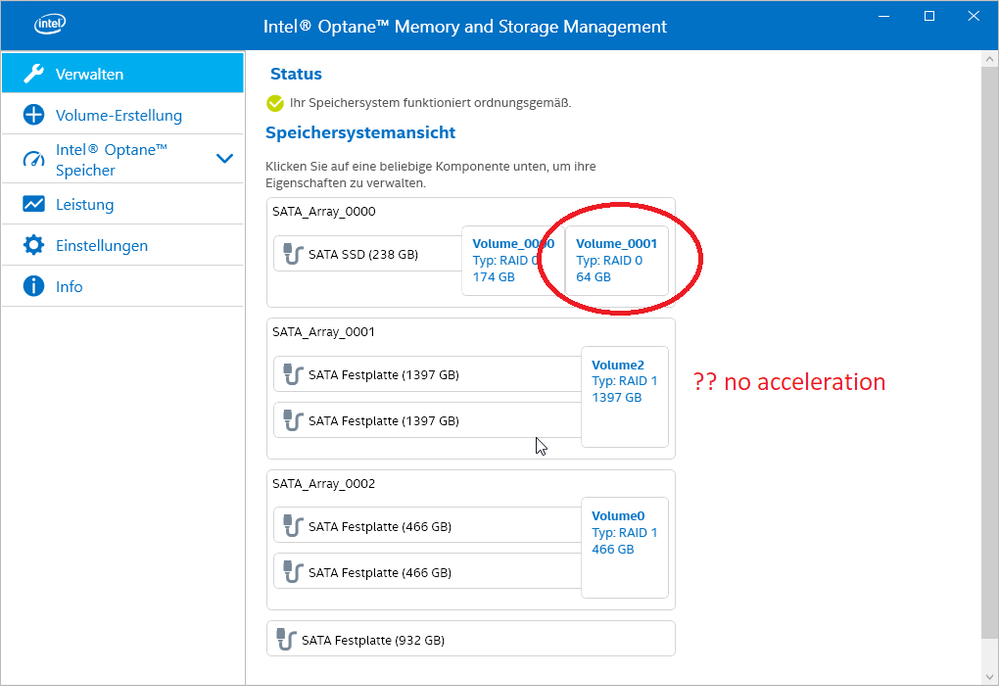Click the plus icon for Volume-Erstellung
Image resolution: width=999 pixels, height=686 pixels.
[x=34, y=115]
